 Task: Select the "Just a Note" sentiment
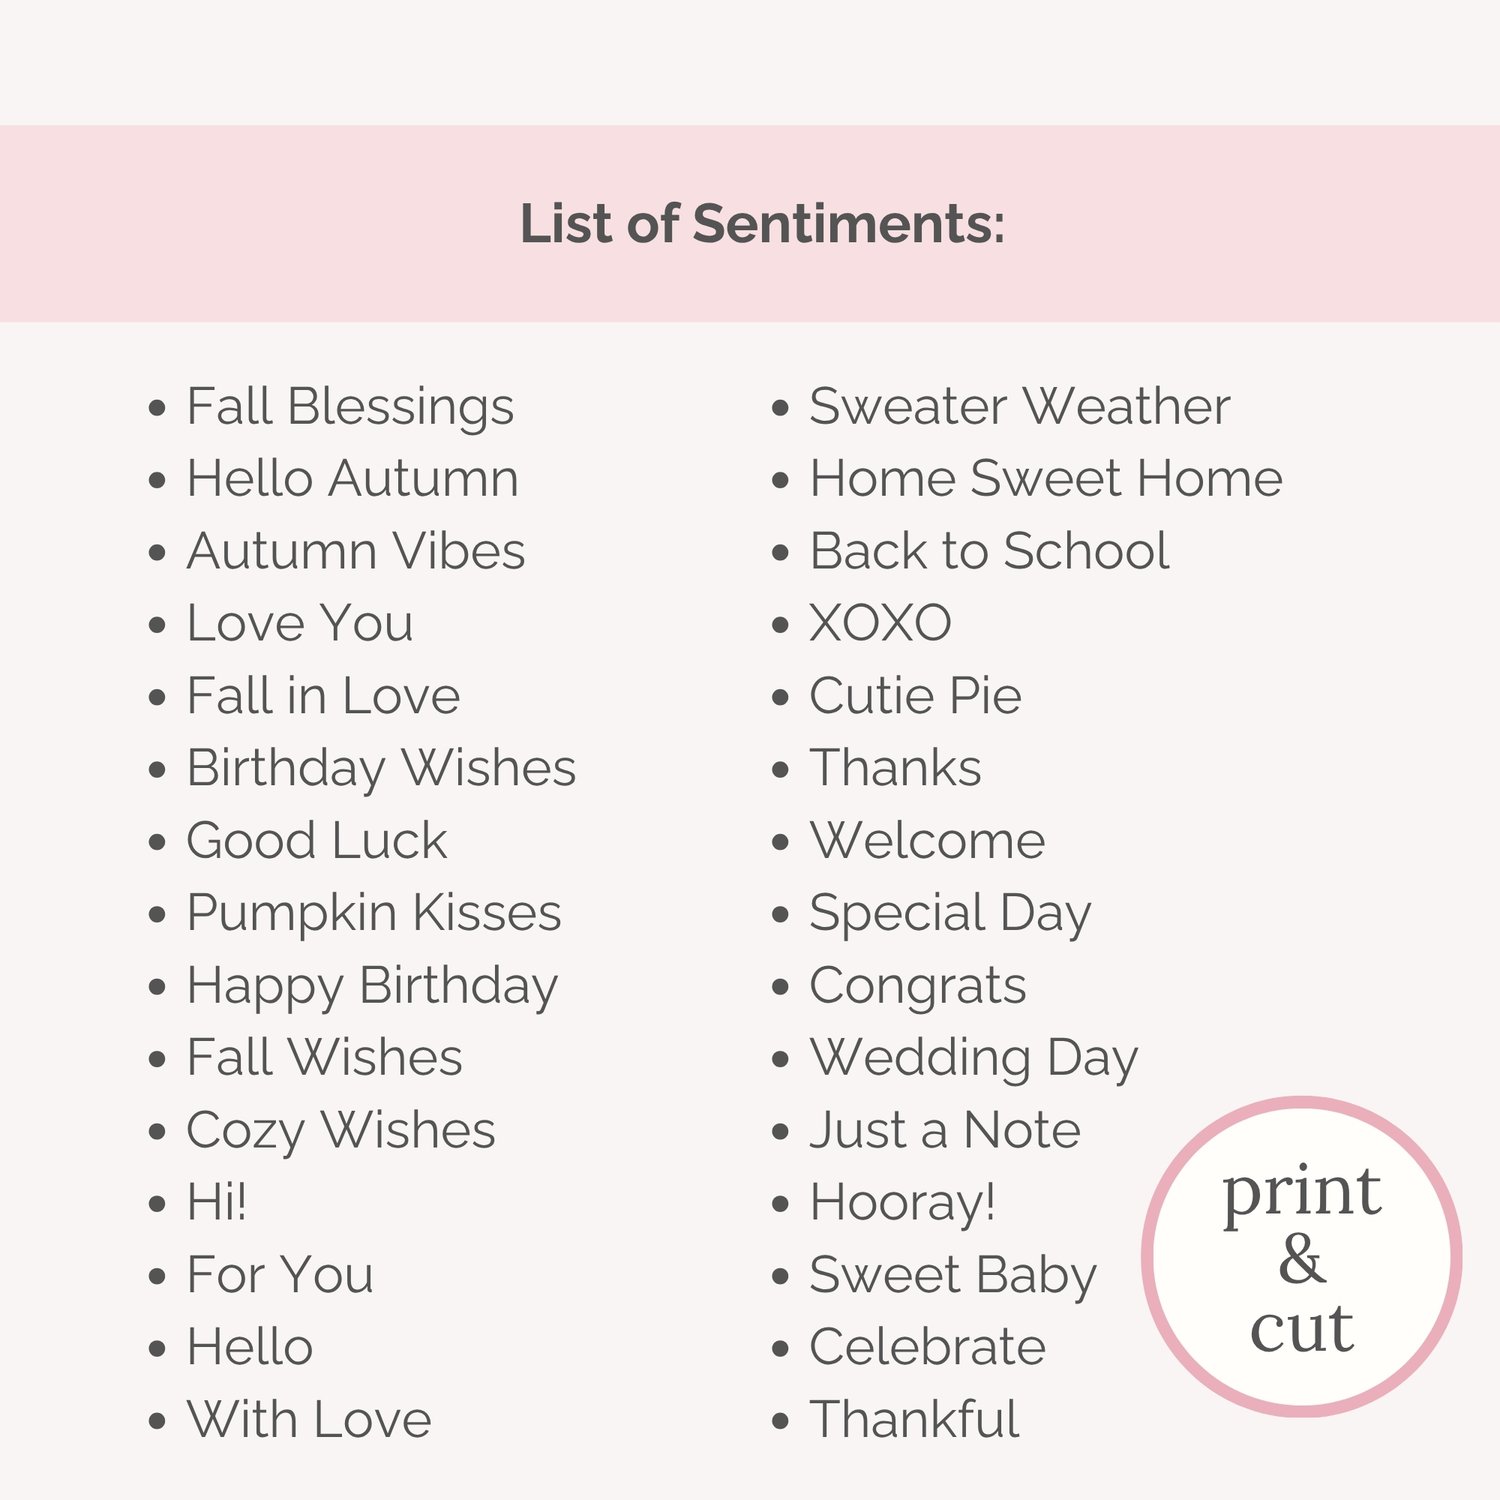tap(944, 1131)
